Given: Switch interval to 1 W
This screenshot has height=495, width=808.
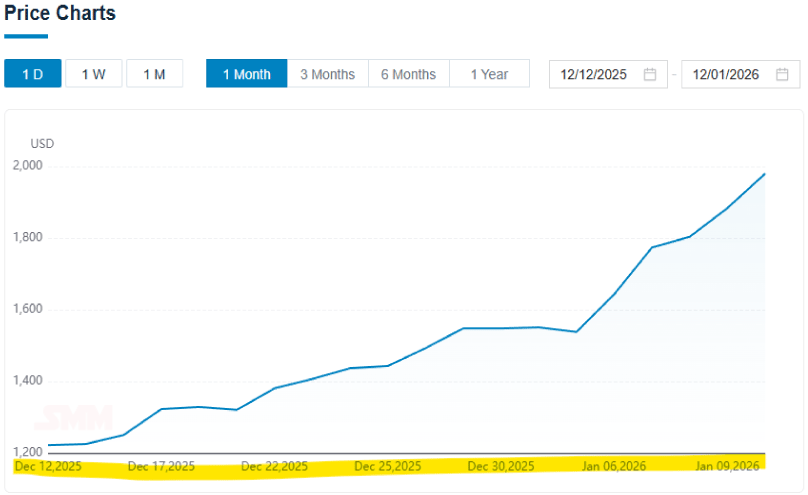Looking at the screenshot, I should (94, 75).
